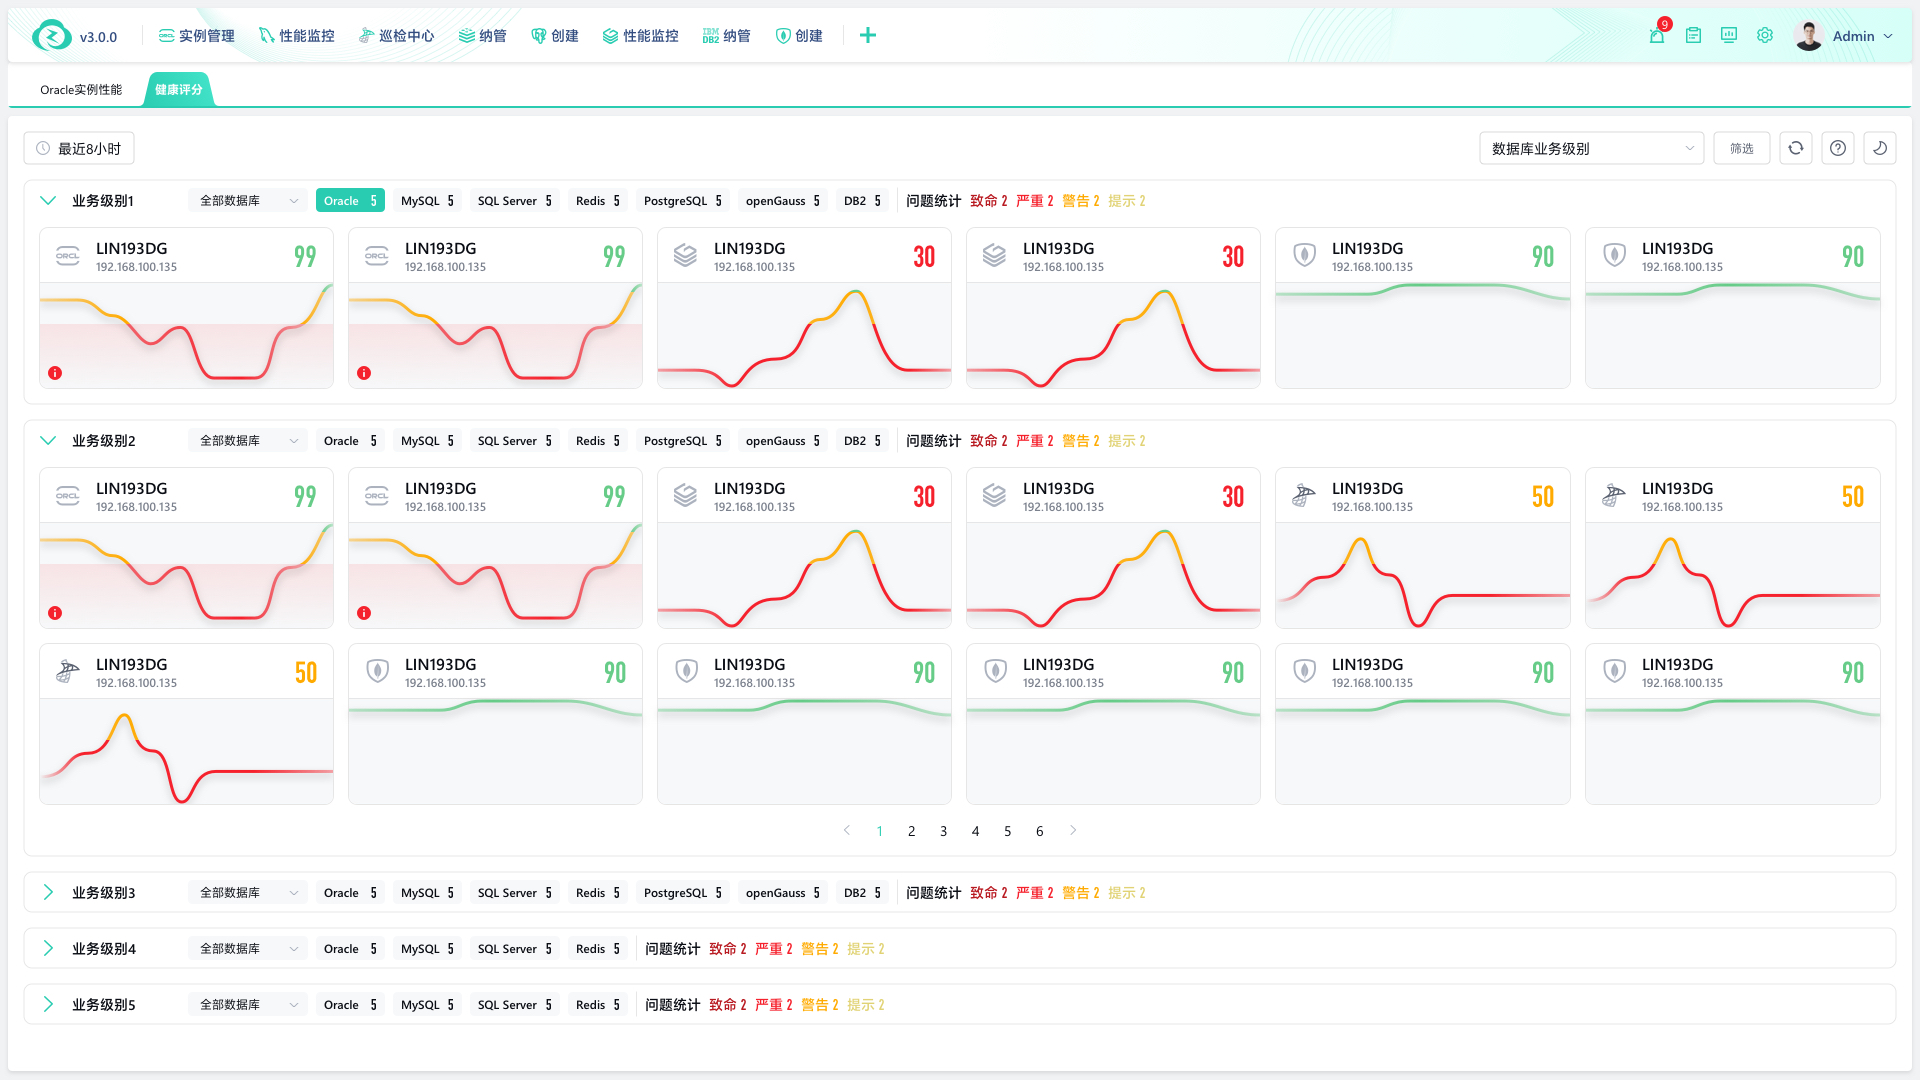Viewport: 1920px width, 1080px height.
Task: Expand the 业务级别3 section
Action: 48,893
